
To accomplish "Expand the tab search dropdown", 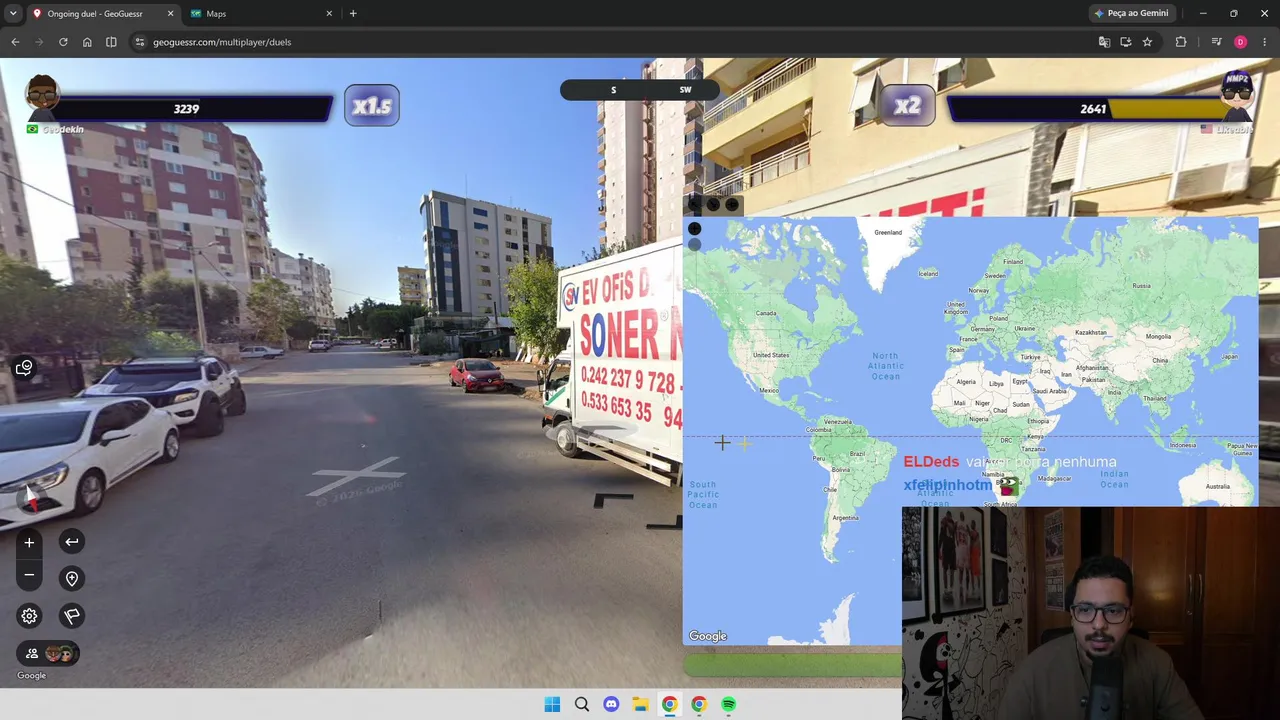I will click(13, 13).
